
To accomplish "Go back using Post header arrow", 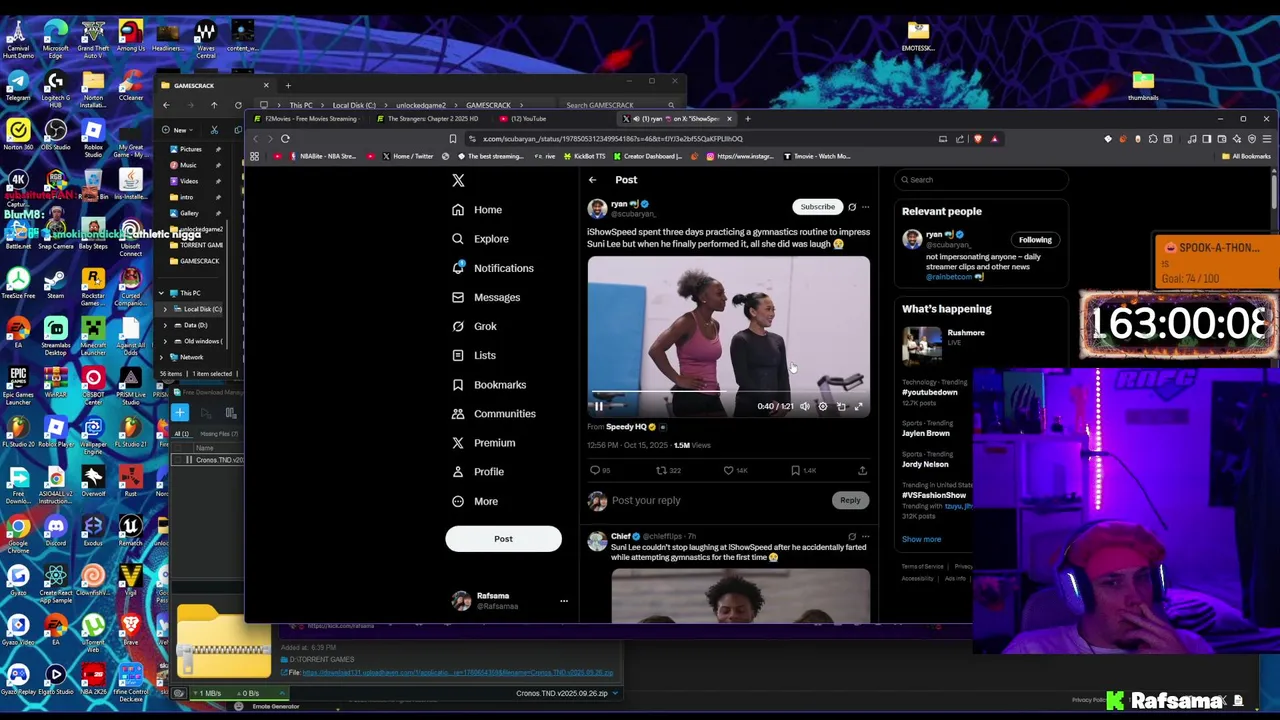I will [592, 180].
